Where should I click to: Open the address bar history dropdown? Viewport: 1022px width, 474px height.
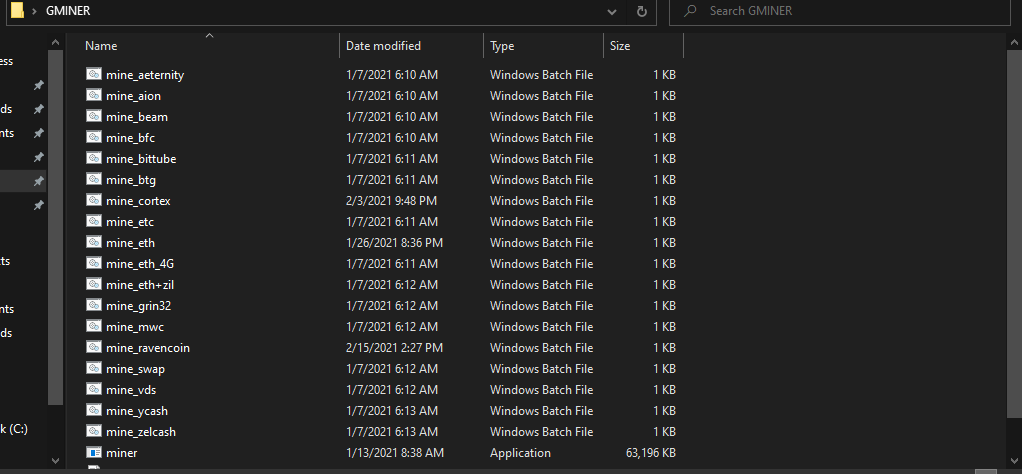coord(611,12)
